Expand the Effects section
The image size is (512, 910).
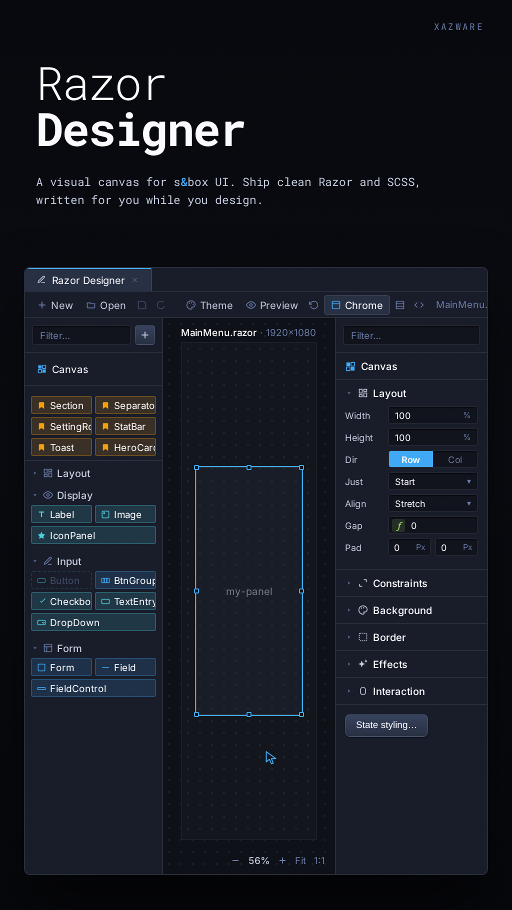[412, 665]
